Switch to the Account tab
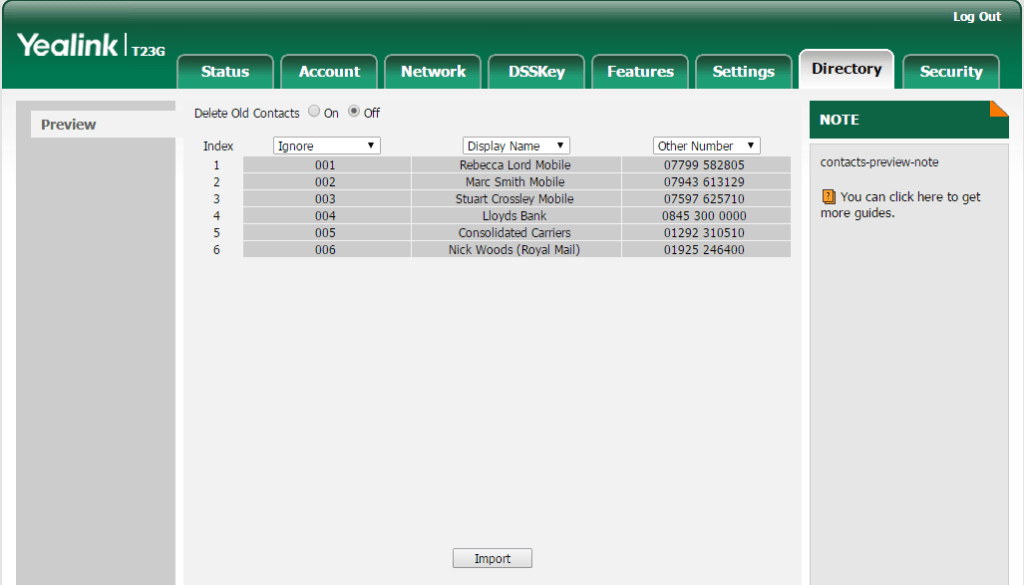Screen dimensions: 1024x585 pyautogui.click(x=329, y=72)
